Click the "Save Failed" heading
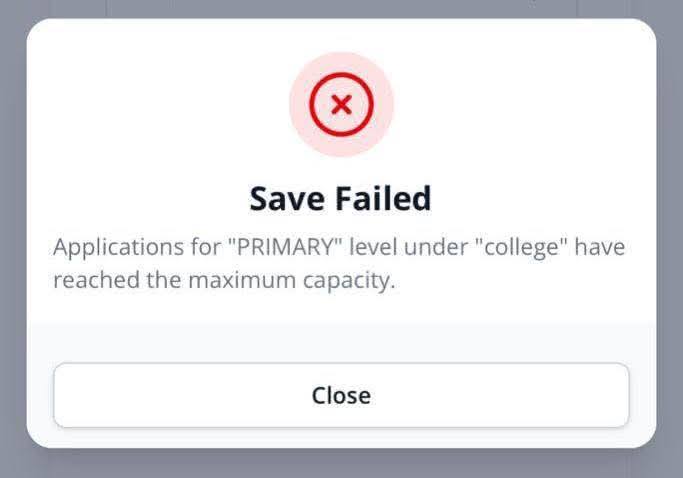The image size is (683, 478). [x=340, y=198]
